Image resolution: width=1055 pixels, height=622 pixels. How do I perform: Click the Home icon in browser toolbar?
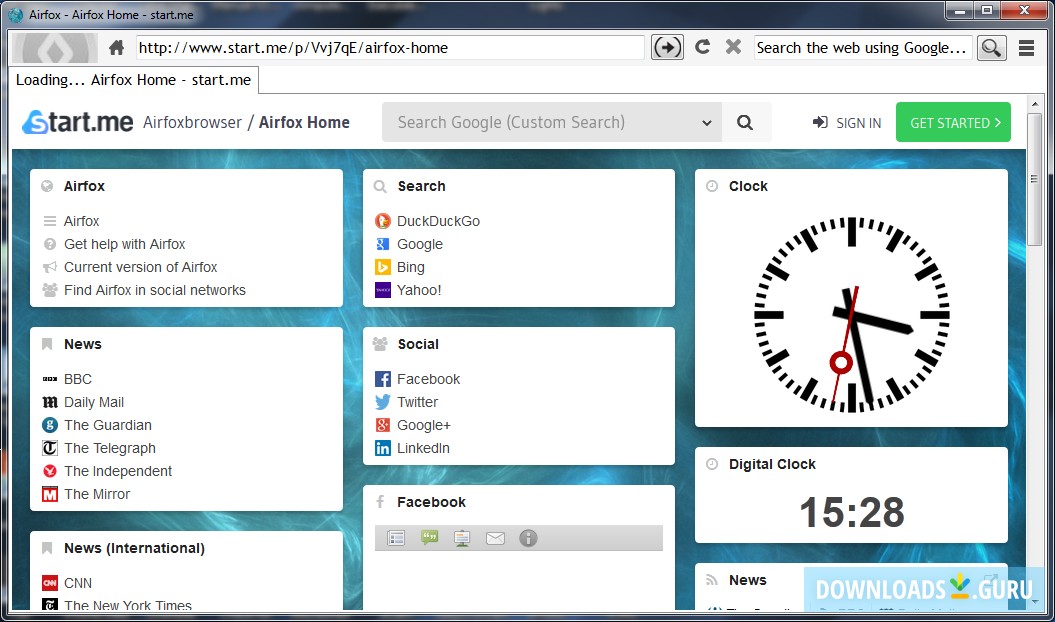tap(116, 48)
